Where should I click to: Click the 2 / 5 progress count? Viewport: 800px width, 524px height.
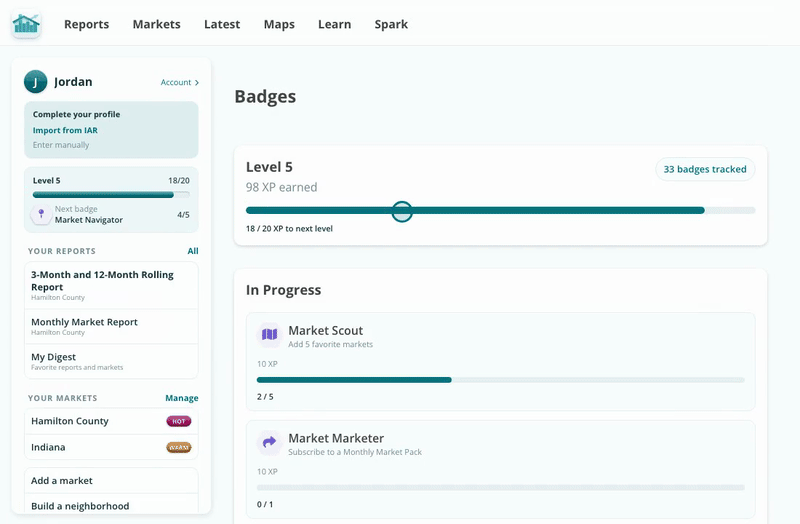click(x=265, y=396)
